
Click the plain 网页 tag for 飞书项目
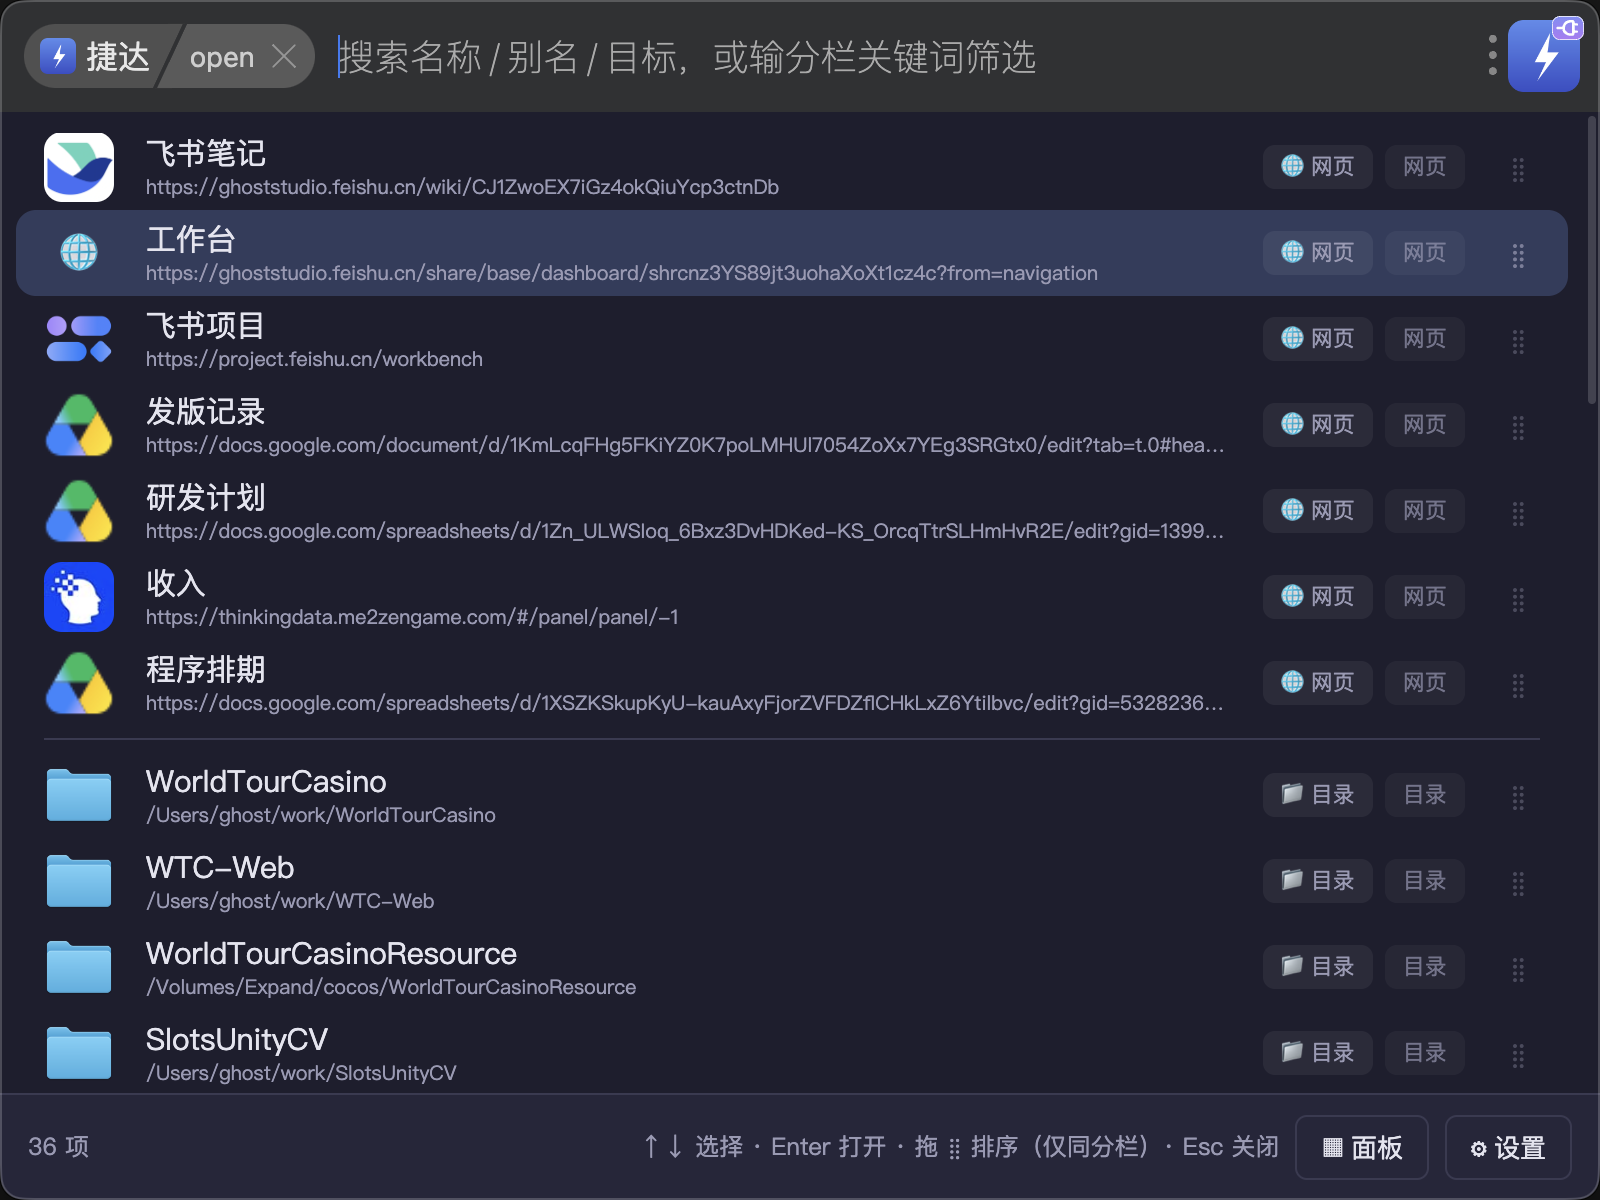1425,338
